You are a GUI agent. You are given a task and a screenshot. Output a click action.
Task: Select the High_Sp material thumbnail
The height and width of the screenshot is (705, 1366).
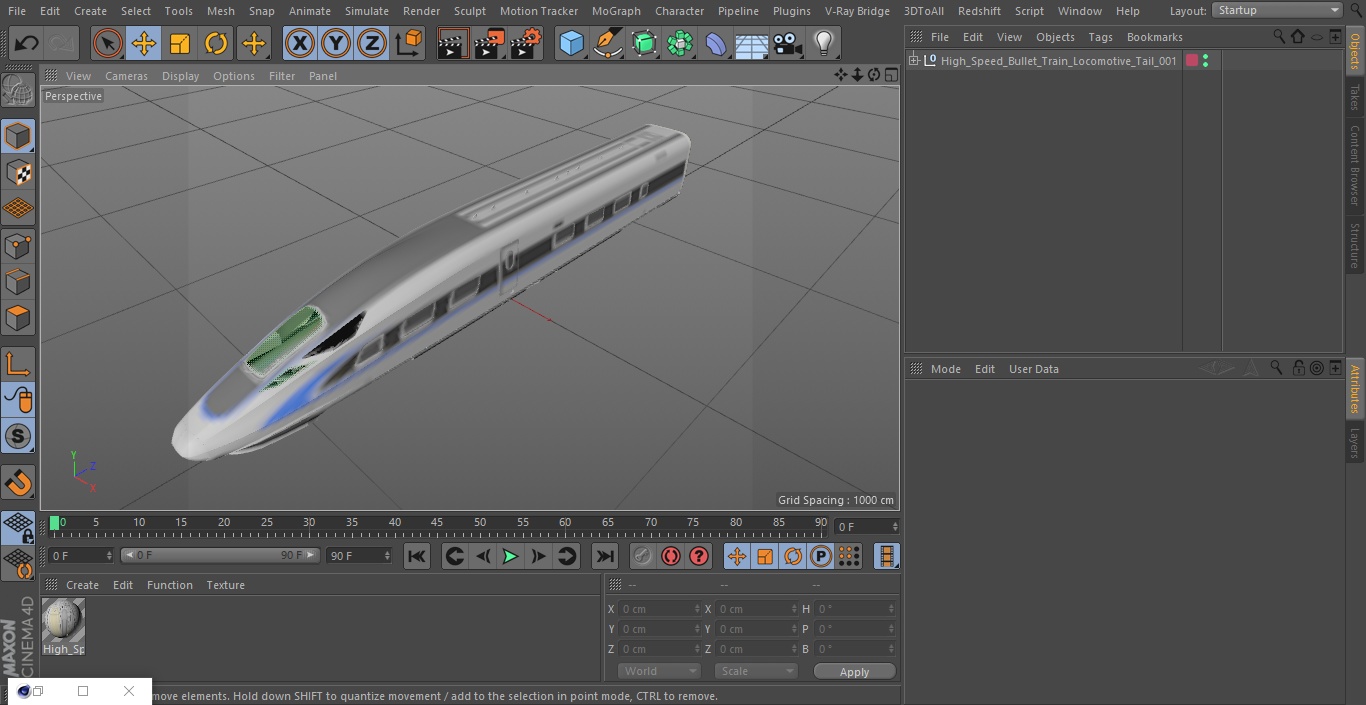pos(63,621)
